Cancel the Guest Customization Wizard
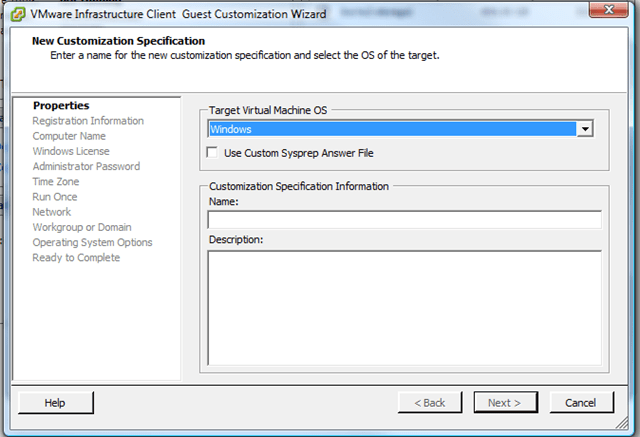The image size is (640, 437). [581, 402]
